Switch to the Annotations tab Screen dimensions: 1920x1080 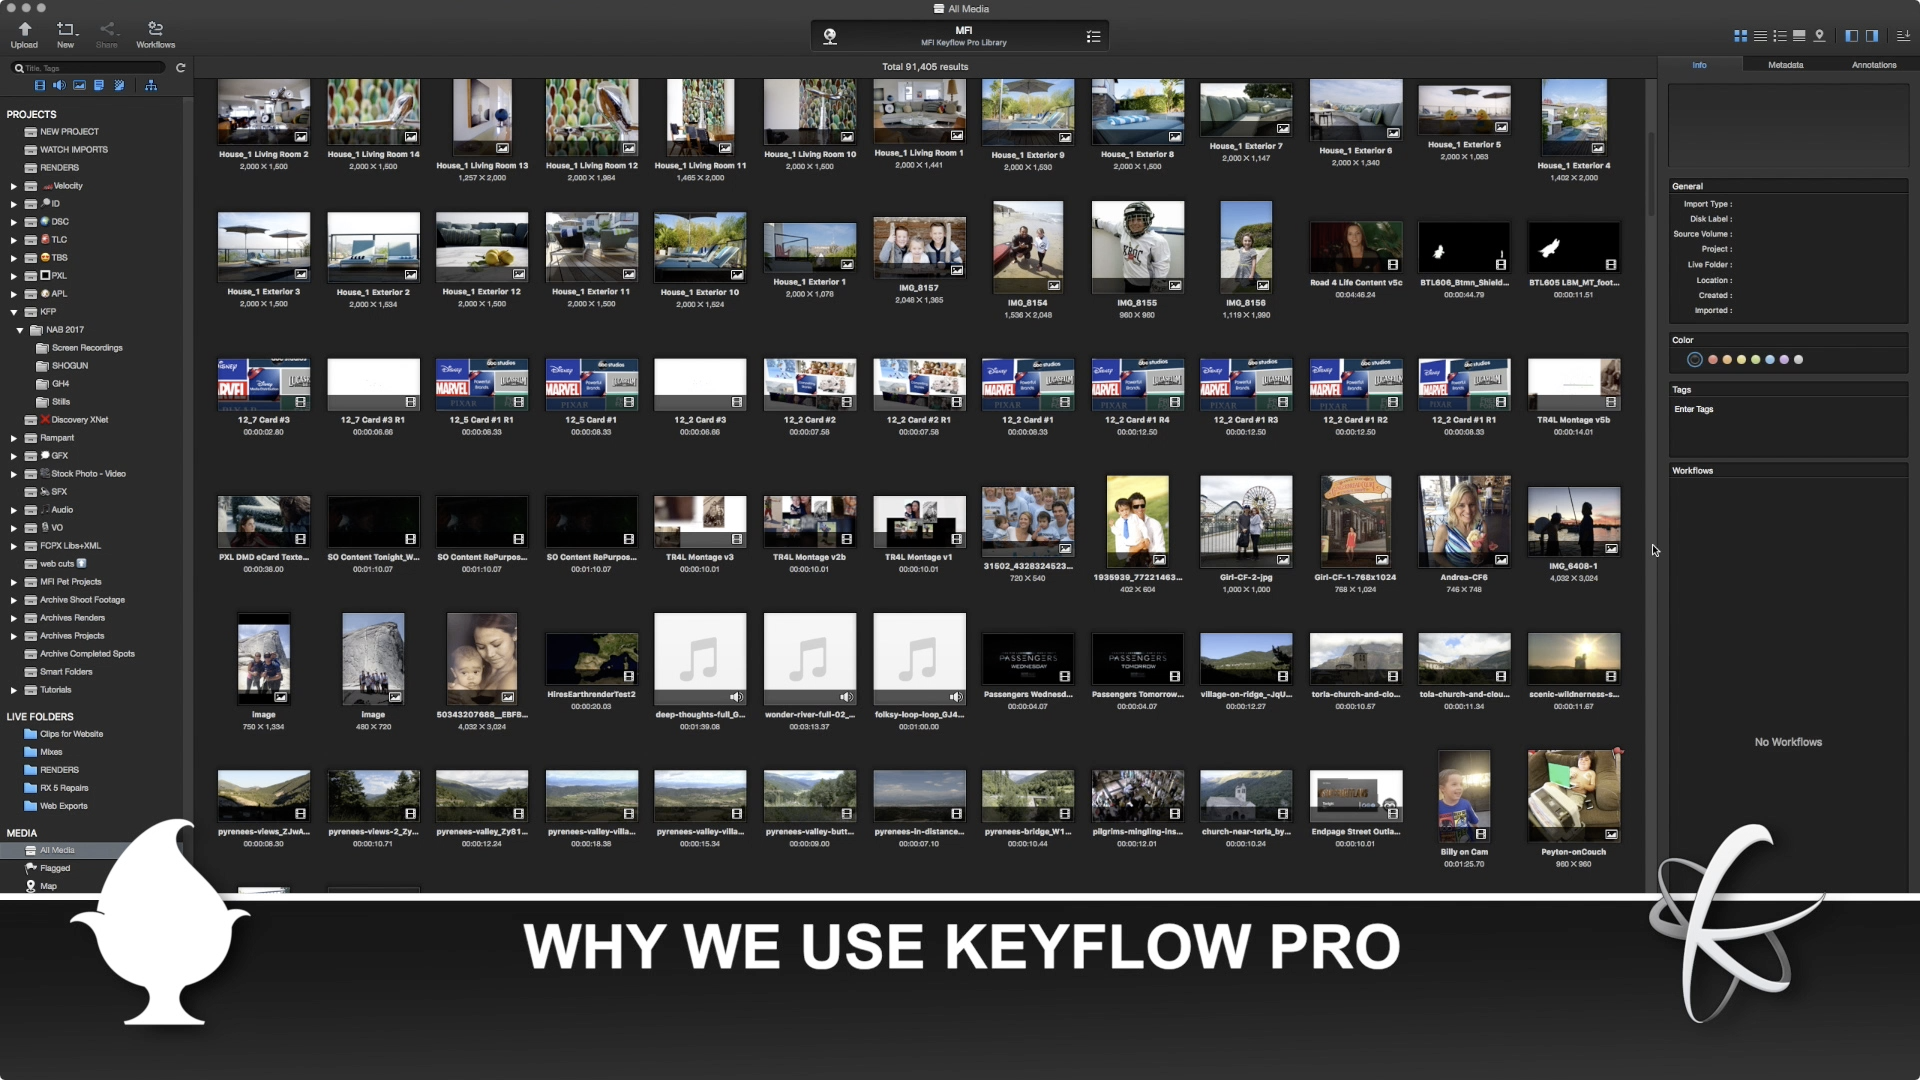(x=1873, y=65)
